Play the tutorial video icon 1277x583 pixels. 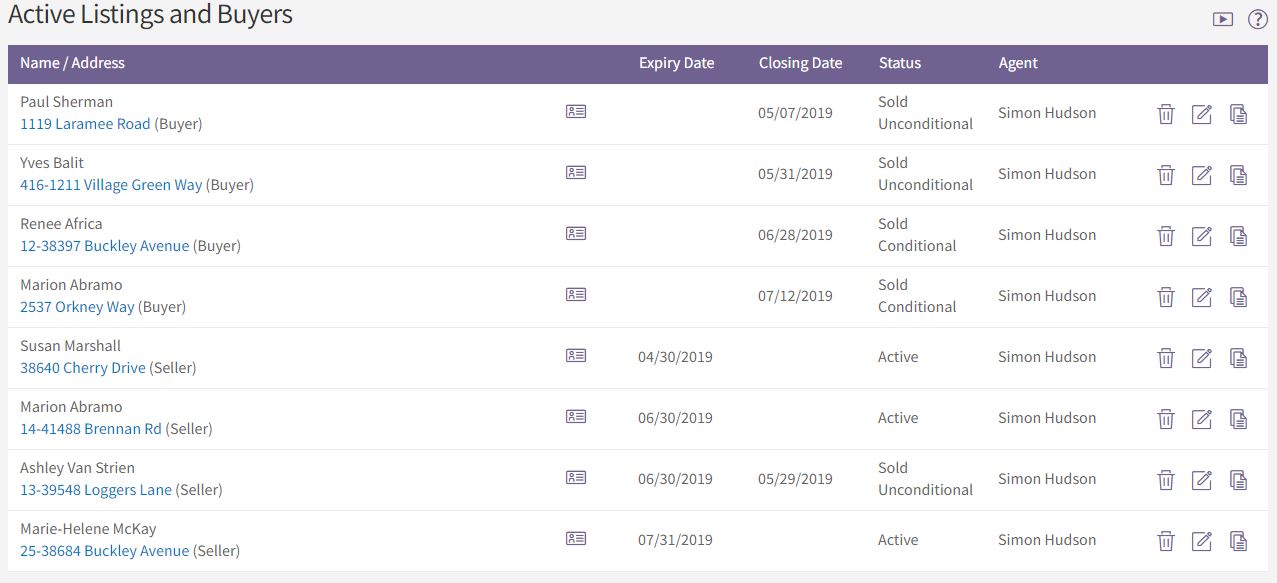1223,19
